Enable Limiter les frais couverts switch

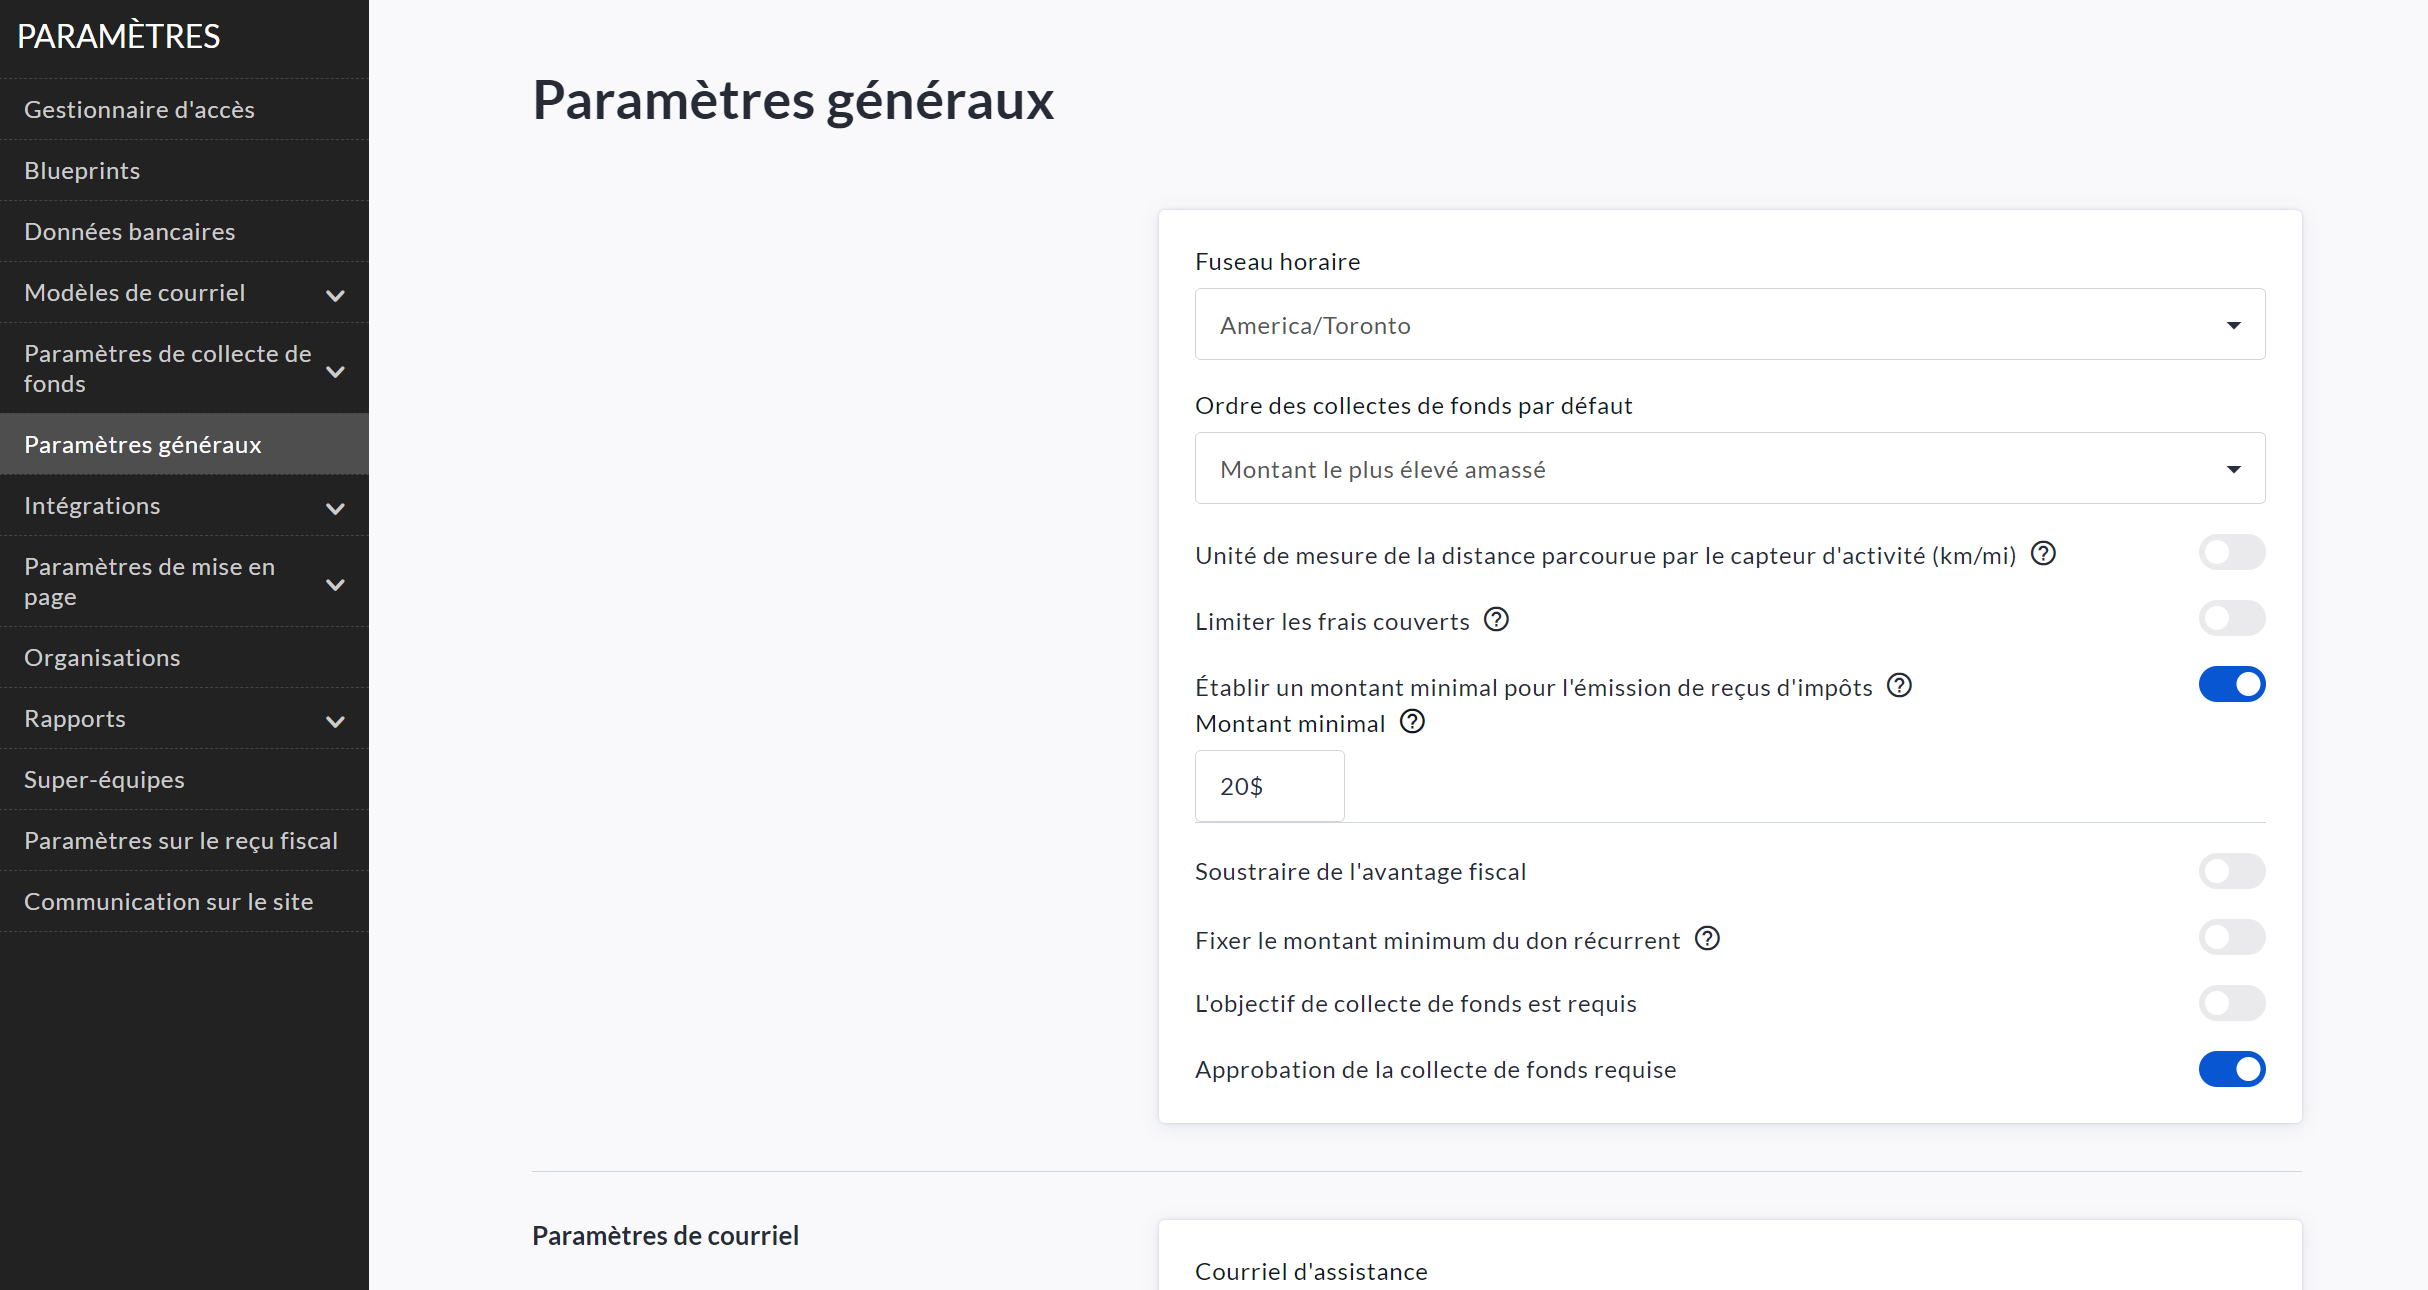point(2231,619)
